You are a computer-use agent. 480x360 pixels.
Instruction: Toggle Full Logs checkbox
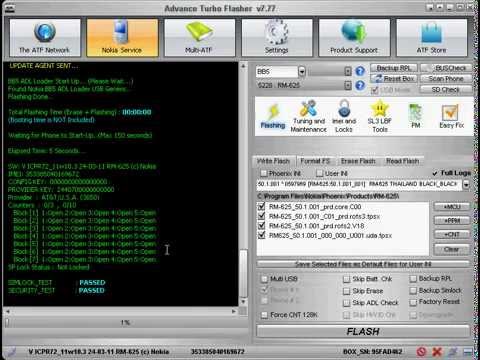435,173
